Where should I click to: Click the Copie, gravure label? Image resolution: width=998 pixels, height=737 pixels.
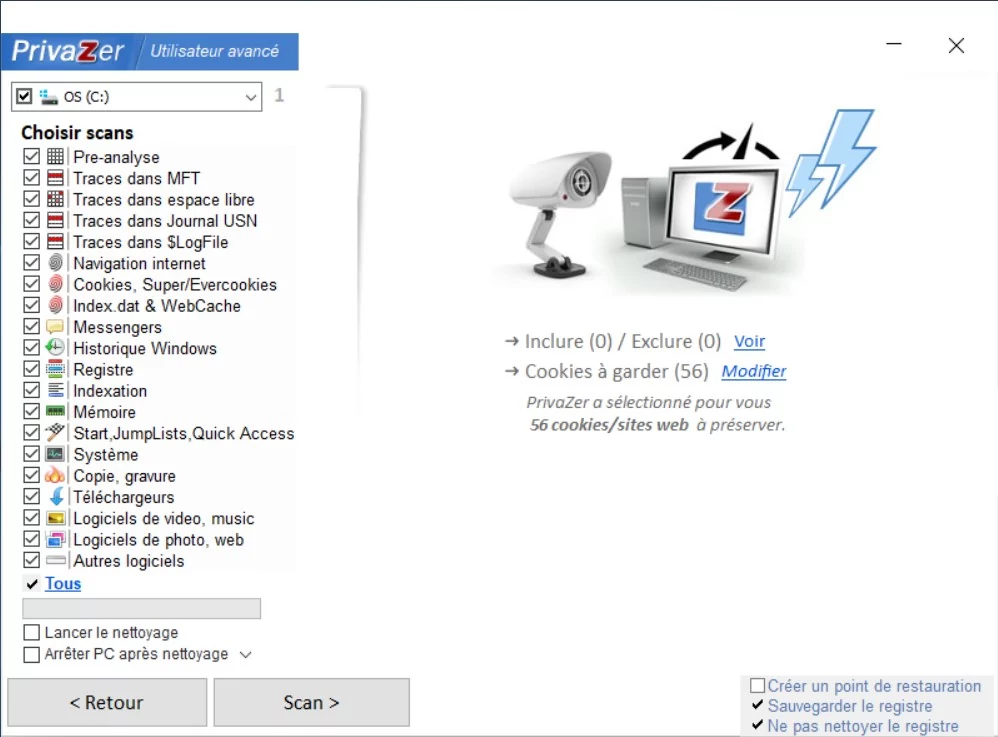[x=125, y=476]
